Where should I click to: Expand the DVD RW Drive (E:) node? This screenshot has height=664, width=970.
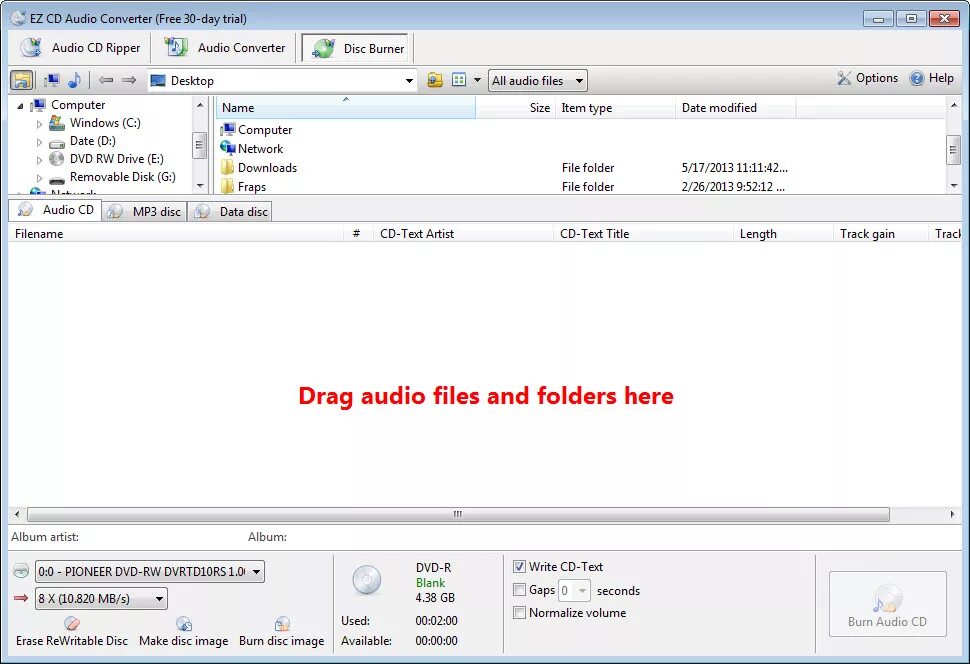pyautogui.click(x=39, y=160)
